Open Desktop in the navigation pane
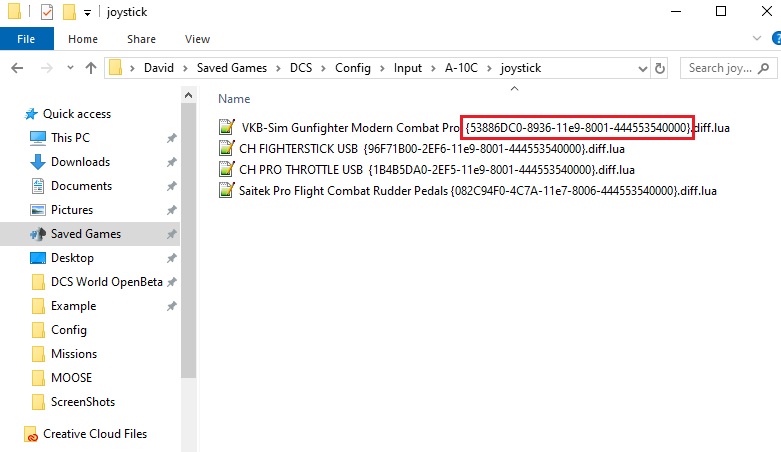 (72, 258)
